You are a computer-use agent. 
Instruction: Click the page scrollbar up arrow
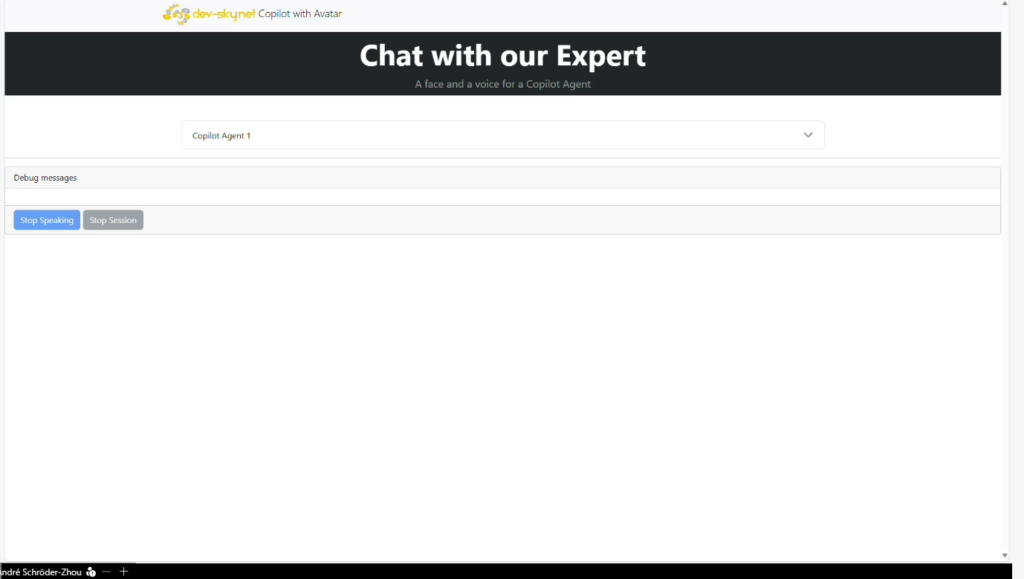pos(1004,3)
